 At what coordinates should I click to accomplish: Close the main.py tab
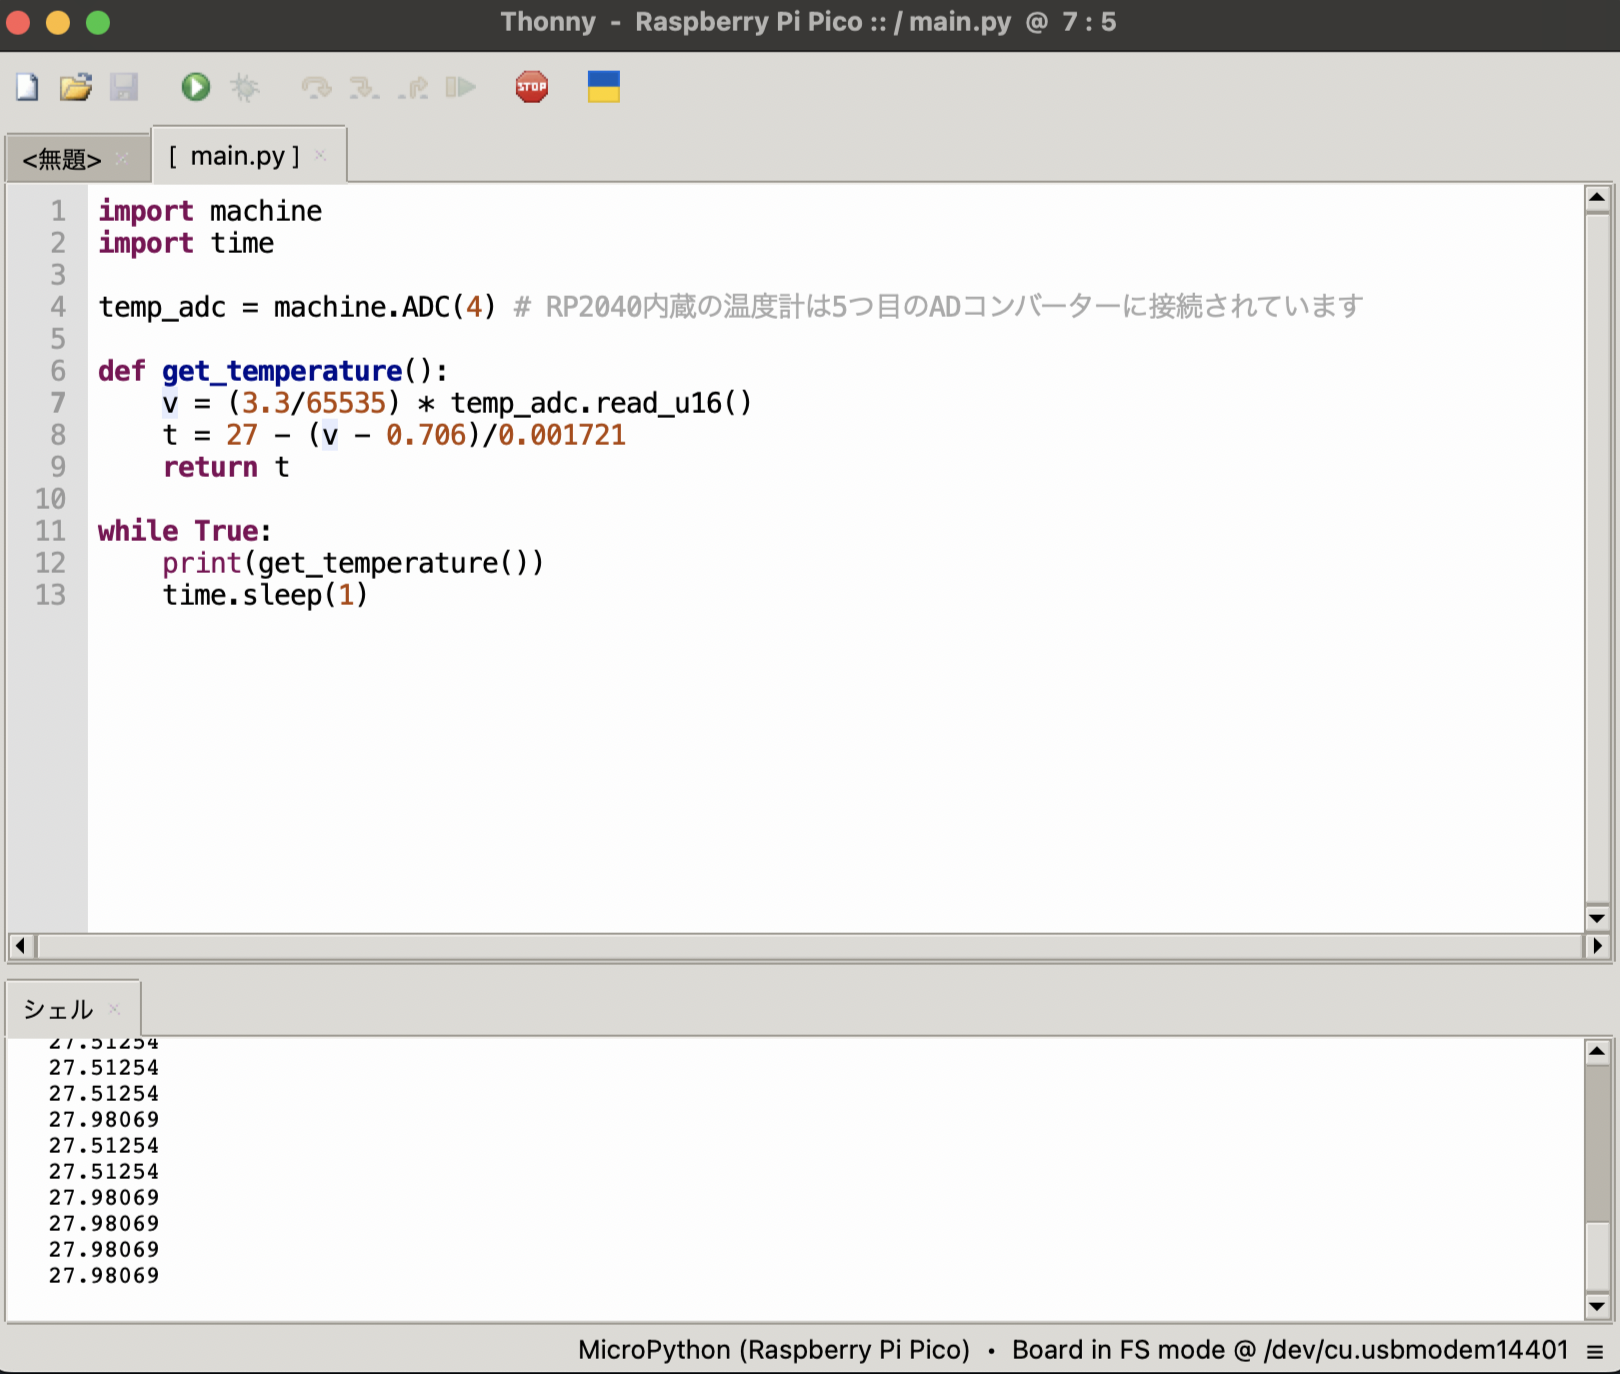[322, 155]
